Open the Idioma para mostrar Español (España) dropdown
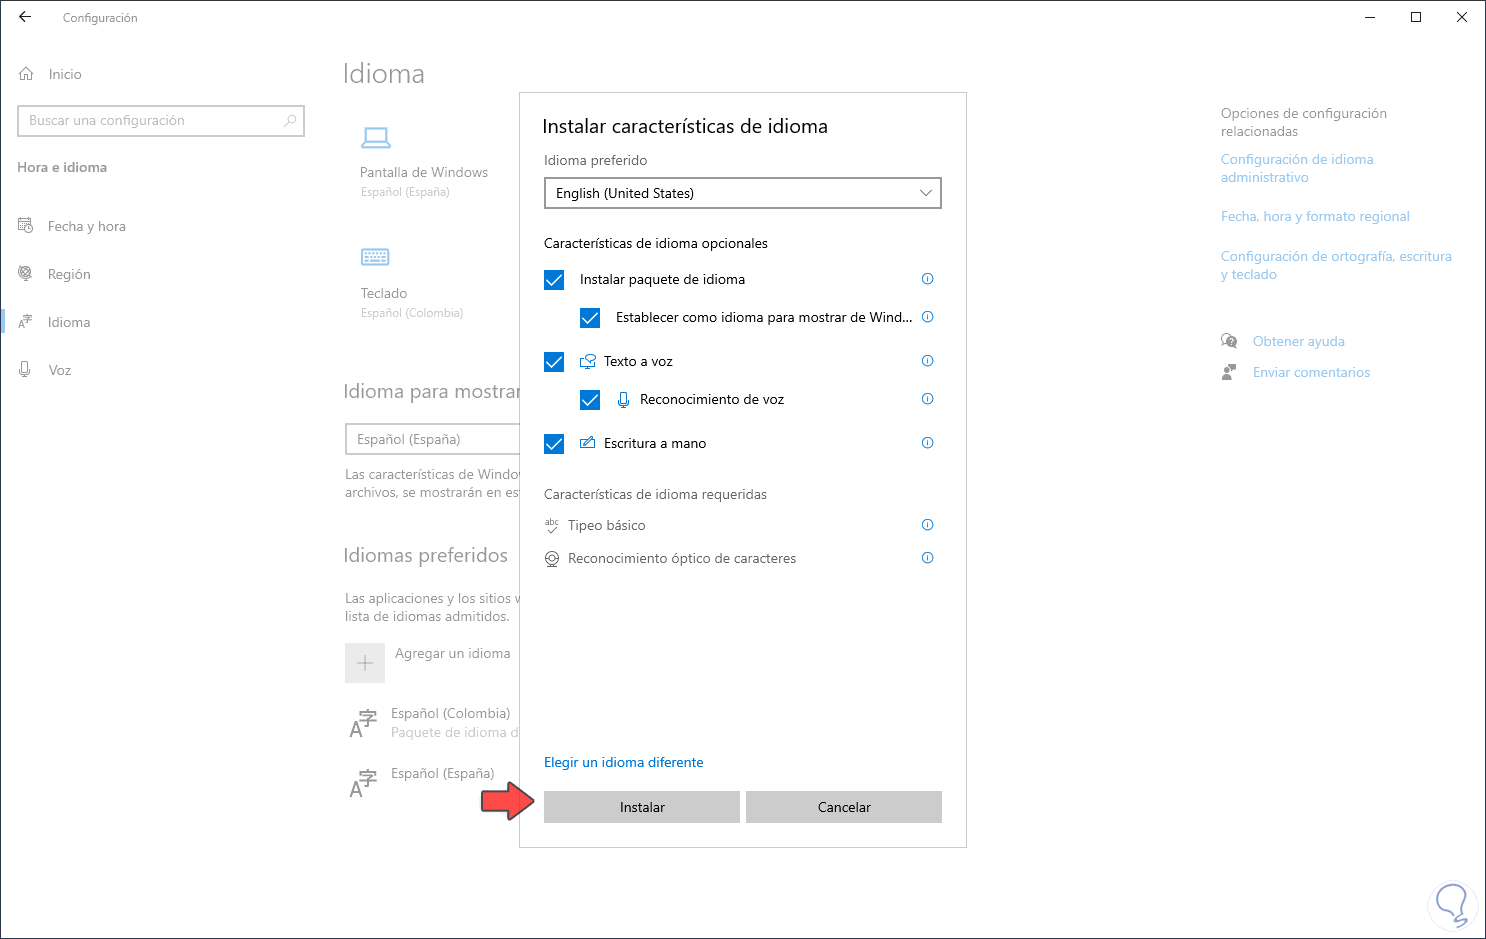Screen dimensions: 1486x939 click(x=433, y=439)
